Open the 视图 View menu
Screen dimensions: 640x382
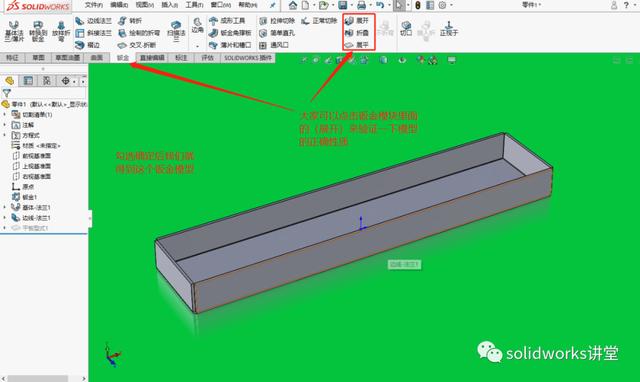tap(144, 5)
